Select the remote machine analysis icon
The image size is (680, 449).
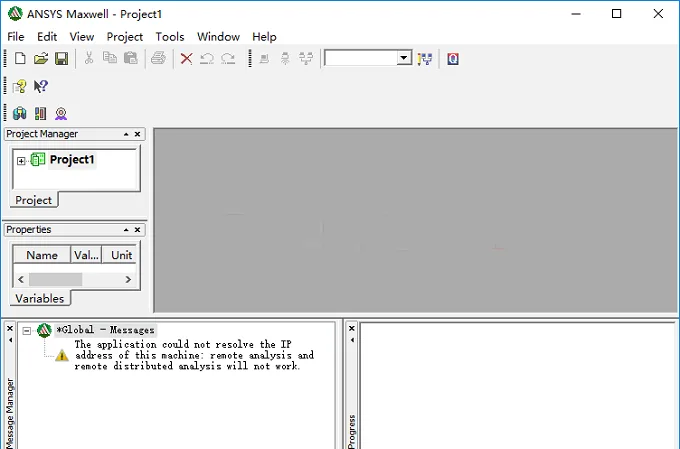coord(285,59)
